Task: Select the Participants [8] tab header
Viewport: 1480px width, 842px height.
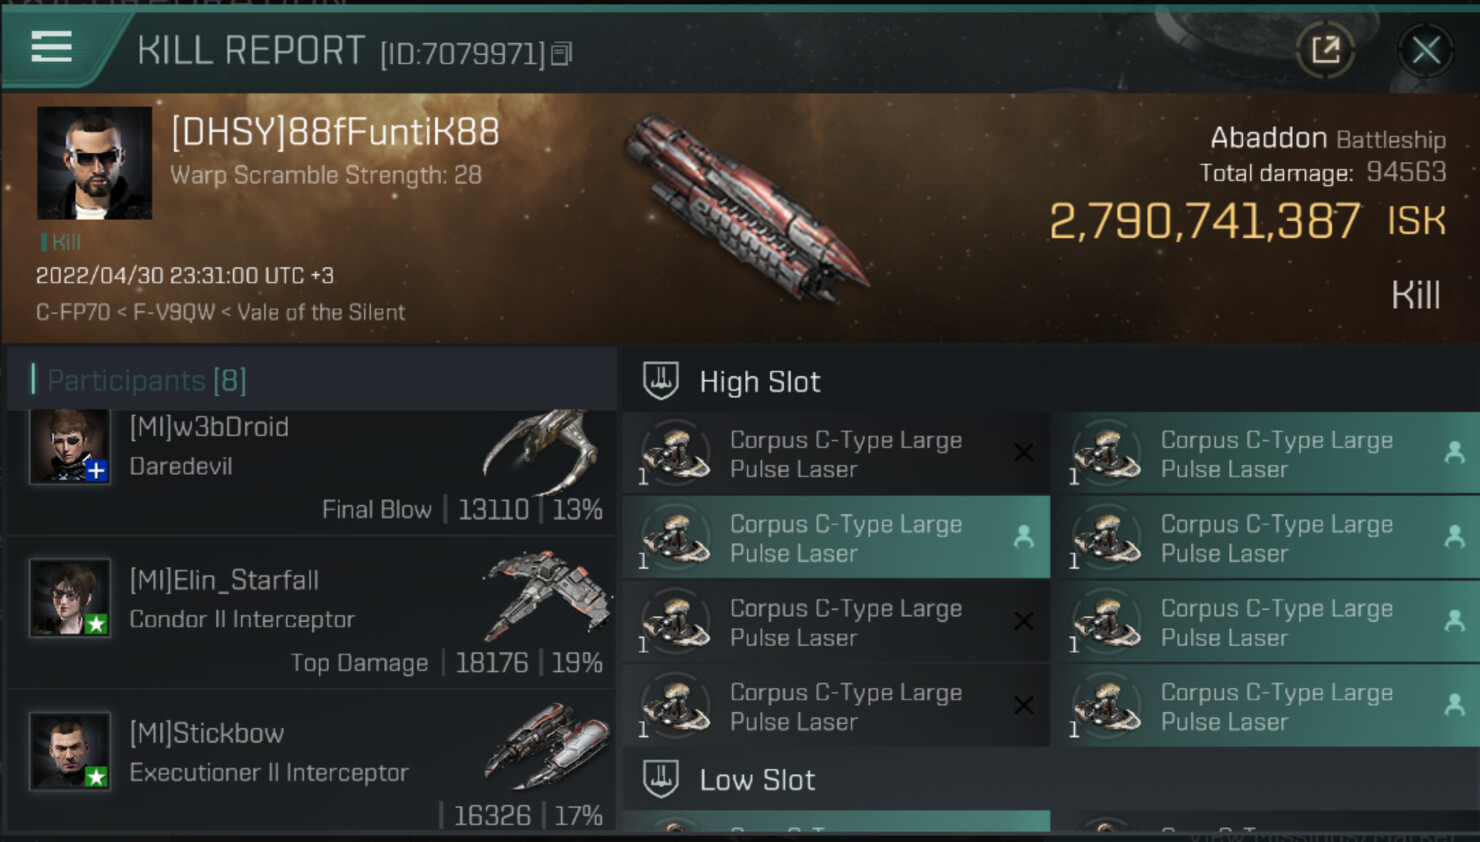Action: coord(146,380)
